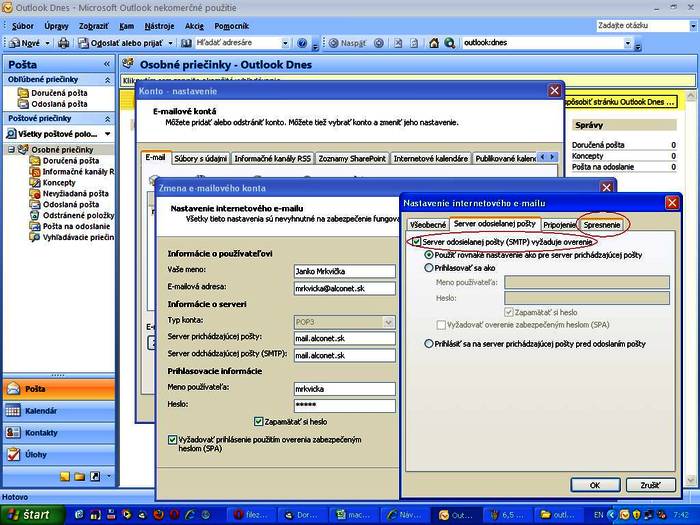Image resolution: width=700 pixels, height=525 pixels.
Task: Click the Firefox icon in quick launch
Action: [158, 515]
